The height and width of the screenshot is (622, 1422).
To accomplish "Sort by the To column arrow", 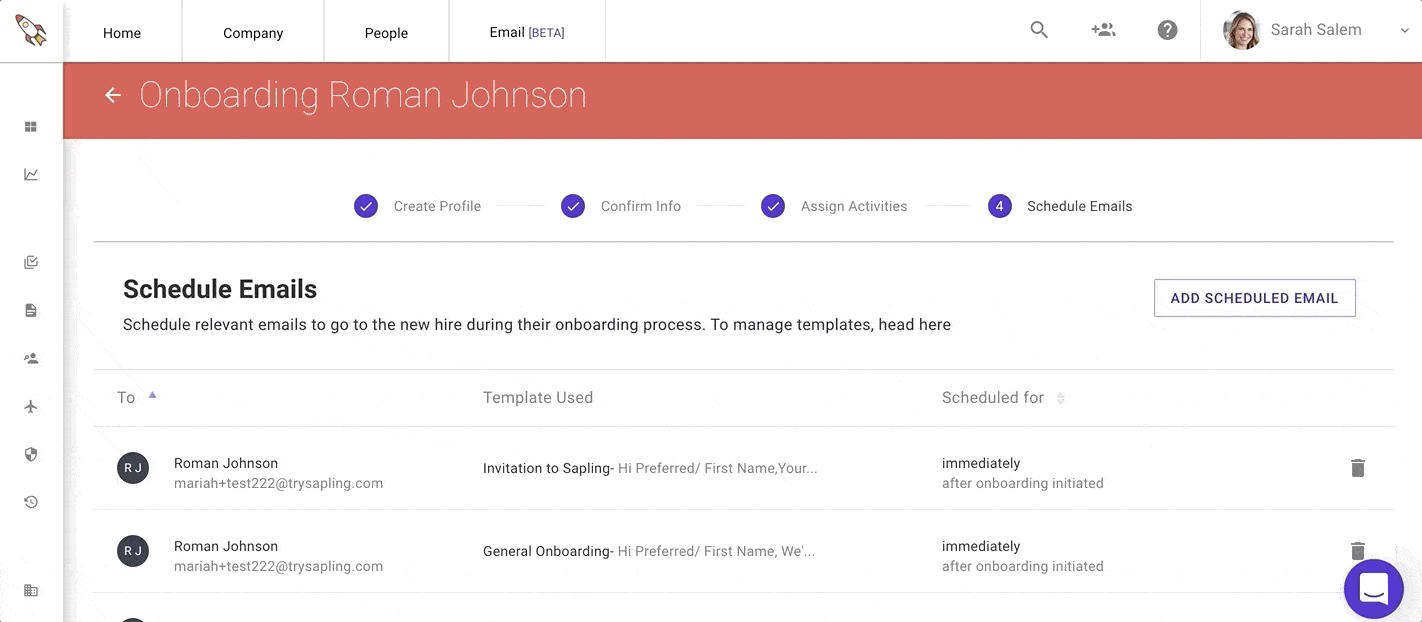I will 152,395.
